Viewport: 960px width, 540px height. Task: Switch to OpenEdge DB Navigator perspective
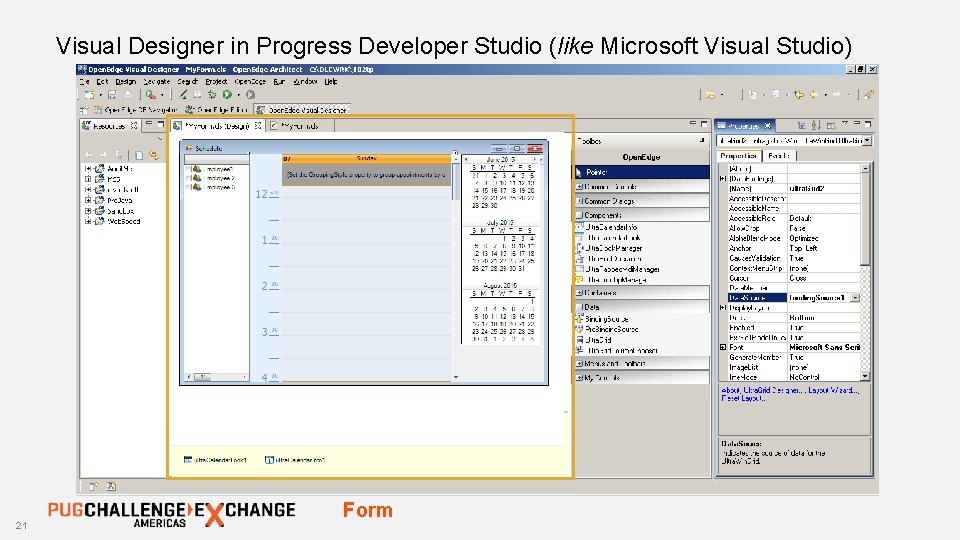(x=135, y=110)
